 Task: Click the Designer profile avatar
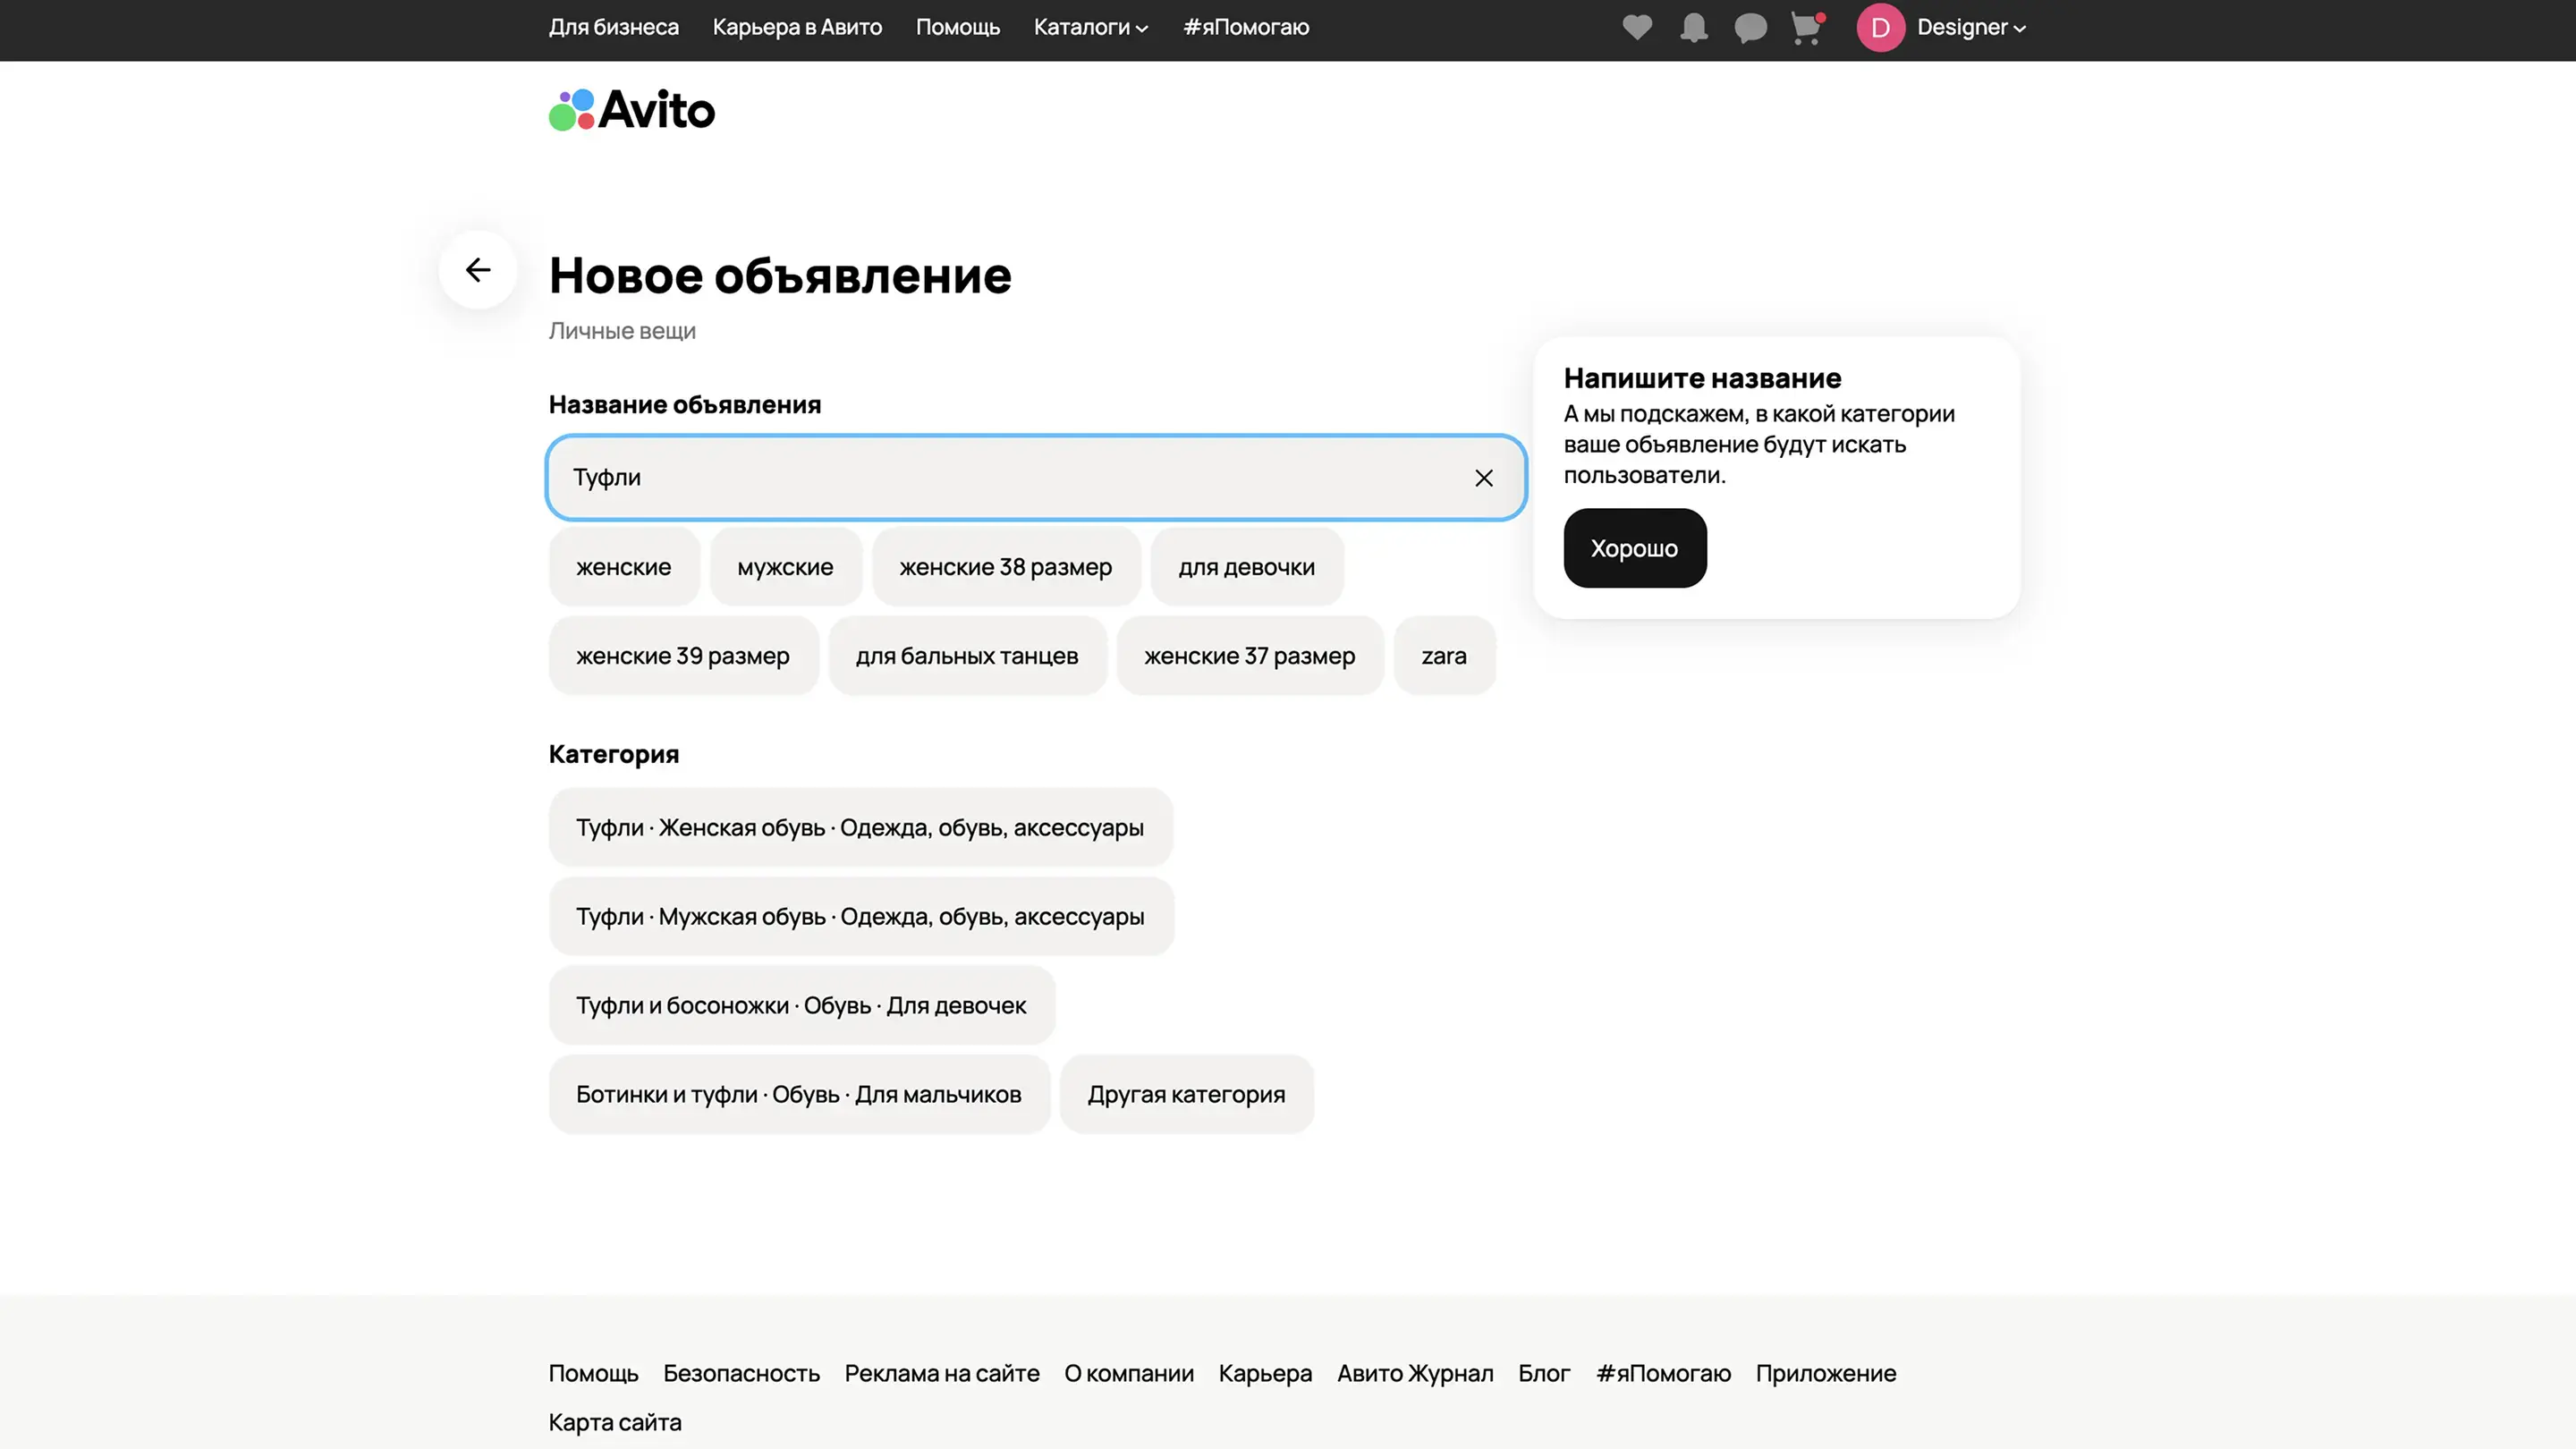click(1880, 27)
